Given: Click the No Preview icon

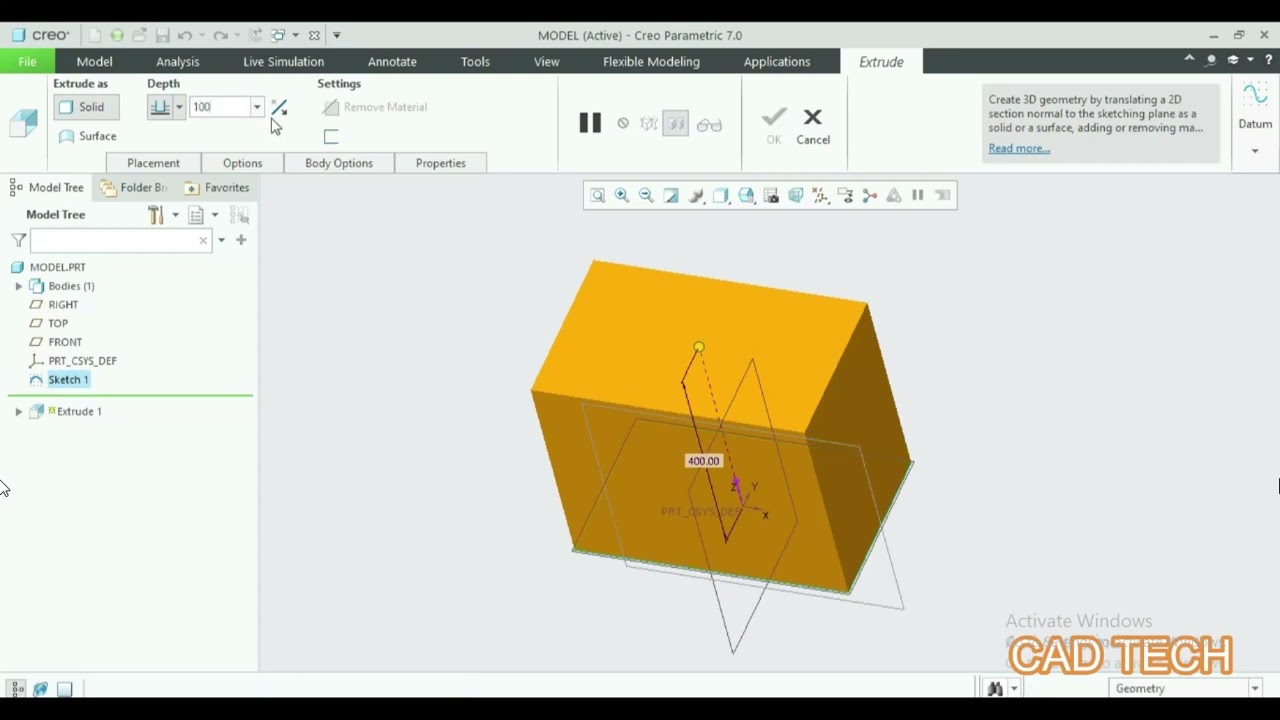Looking at the screenshot, I should (x=623, y=124).
